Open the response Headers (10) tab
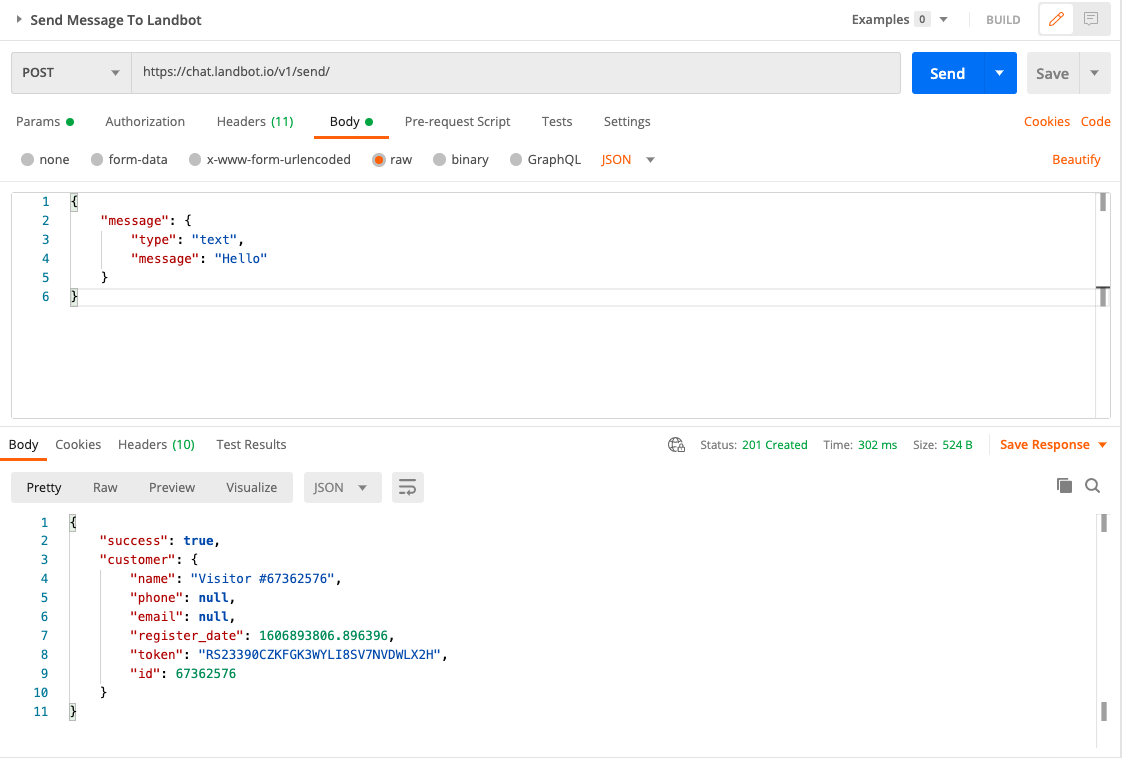 click(156, 445)
